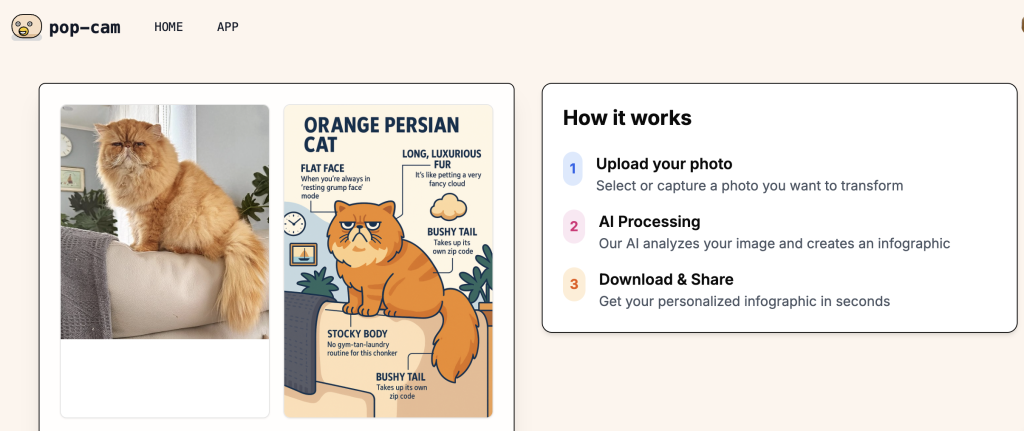Click the illustrated wall clock in infographic
Viewport: 1024px width, 431px height.
pos(295,224)
